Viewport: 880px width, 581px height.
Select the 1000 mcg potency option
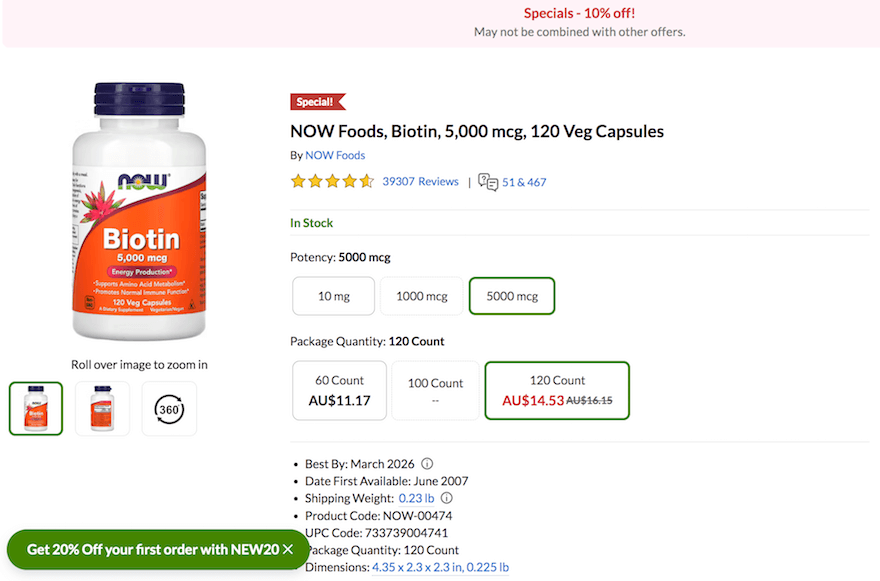(x=421, y=296)
